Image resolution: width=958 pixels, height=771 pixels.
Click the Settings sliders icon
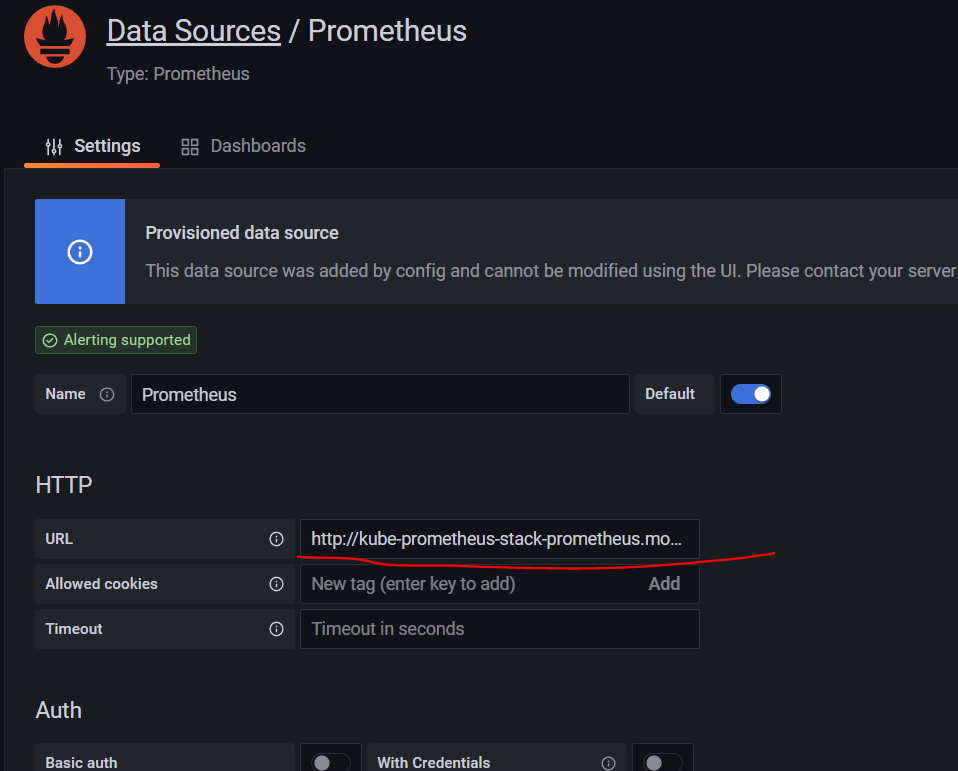(54, 147)
